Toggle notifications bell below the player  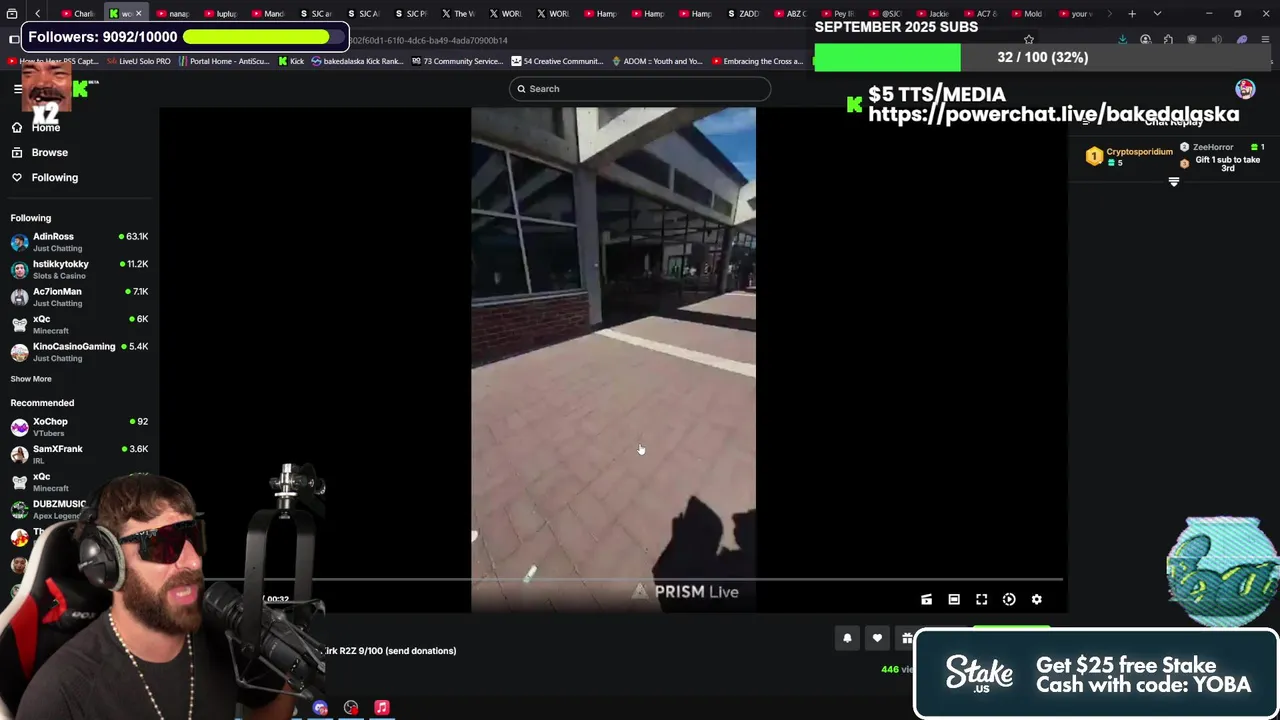pos(847,638)
